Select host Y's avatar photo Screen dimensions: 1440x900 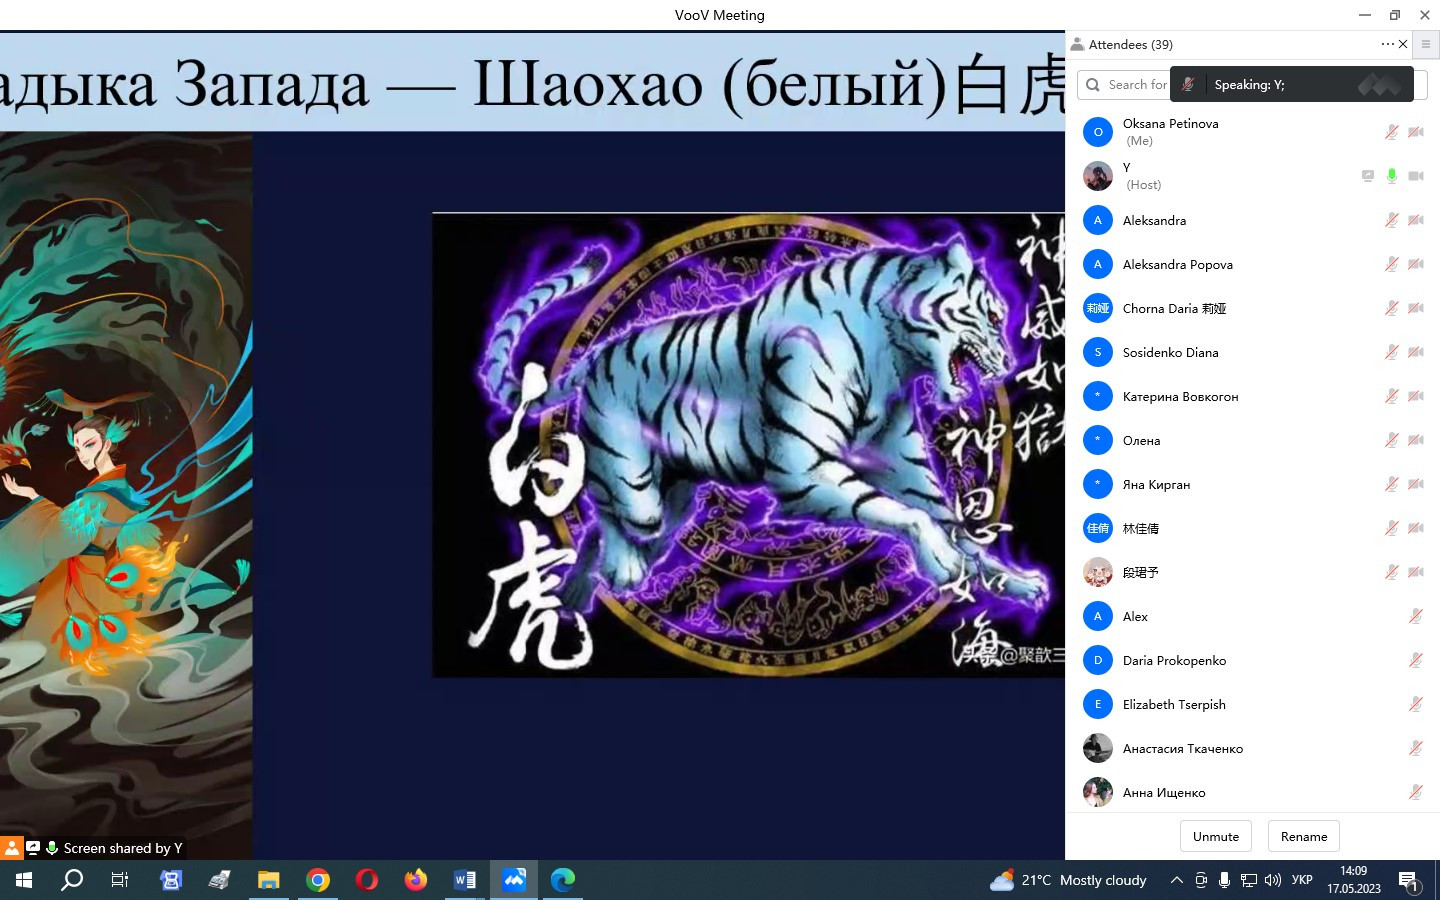[1098, 176]
